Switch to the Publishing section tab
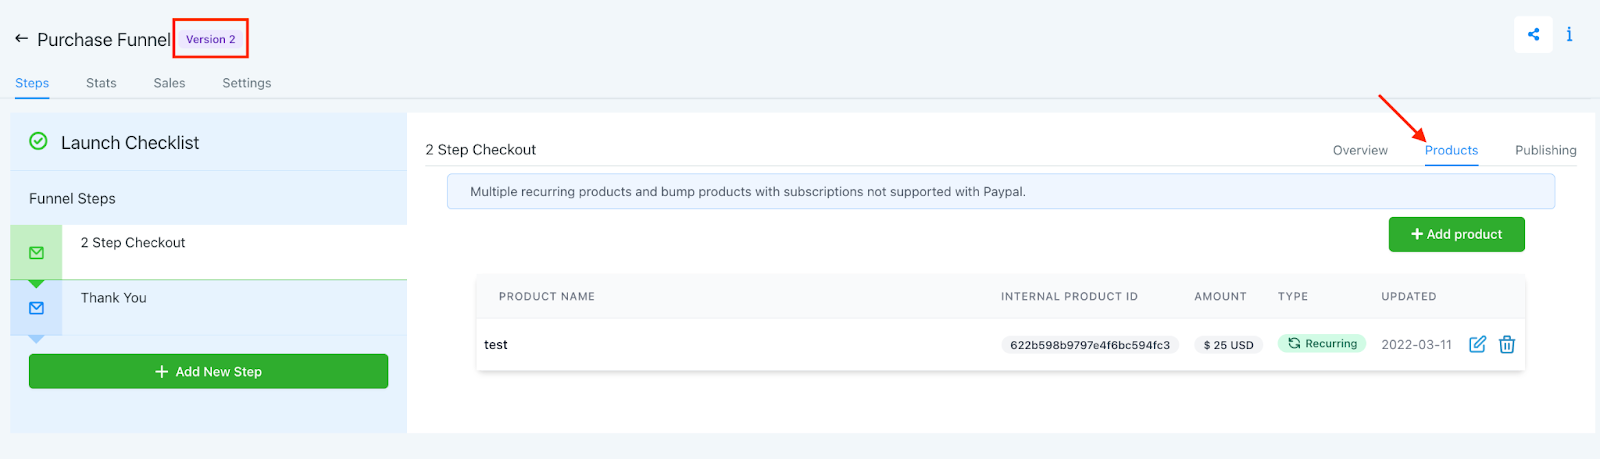The width and height of the screenshot is (1600, 459). pyautogui.click(x=1545, y=150)
